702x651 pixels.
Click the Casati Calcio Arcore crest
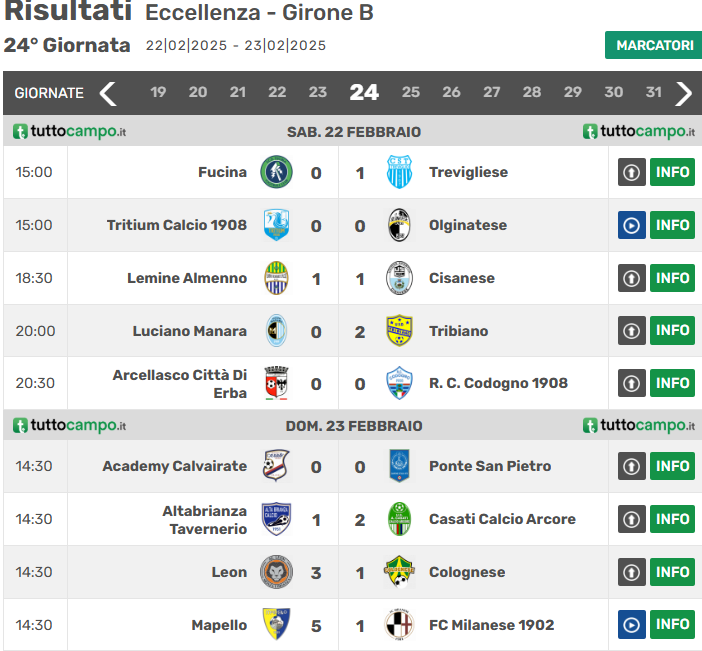(399, 519)
